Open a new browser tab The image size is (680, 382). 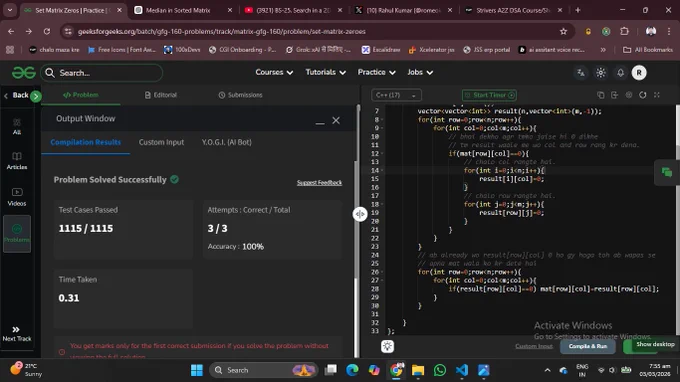tap(578, 10)
